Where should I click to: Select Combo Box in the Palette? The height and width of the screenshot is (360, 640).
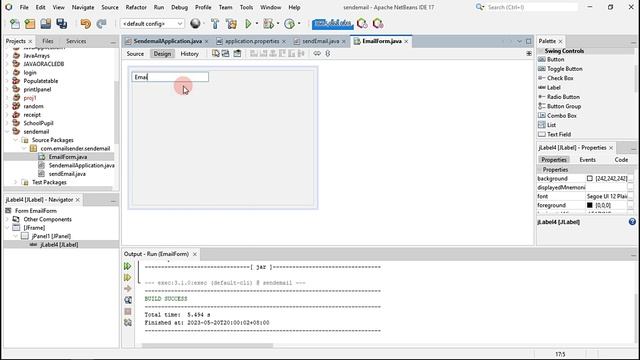tap(562, 116)
